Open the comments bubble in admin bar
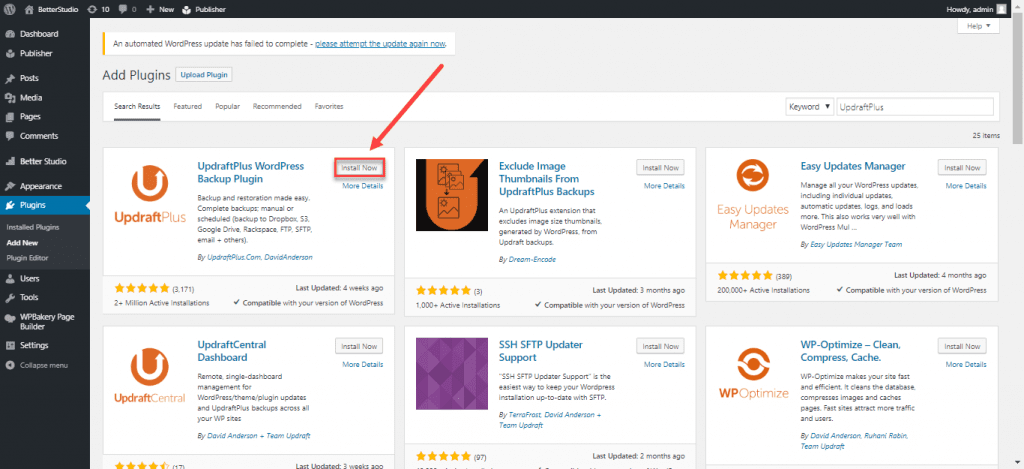Screen dimensions: 1024x469 (127, 9)
